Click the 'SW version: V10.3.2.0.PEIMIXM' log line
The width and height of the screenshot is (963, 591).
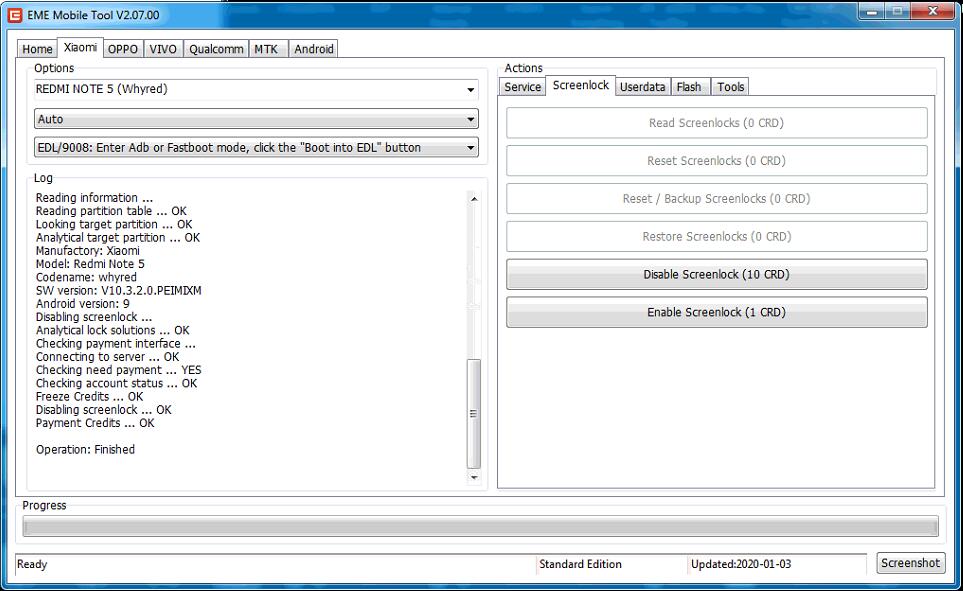tap(119, 291)
